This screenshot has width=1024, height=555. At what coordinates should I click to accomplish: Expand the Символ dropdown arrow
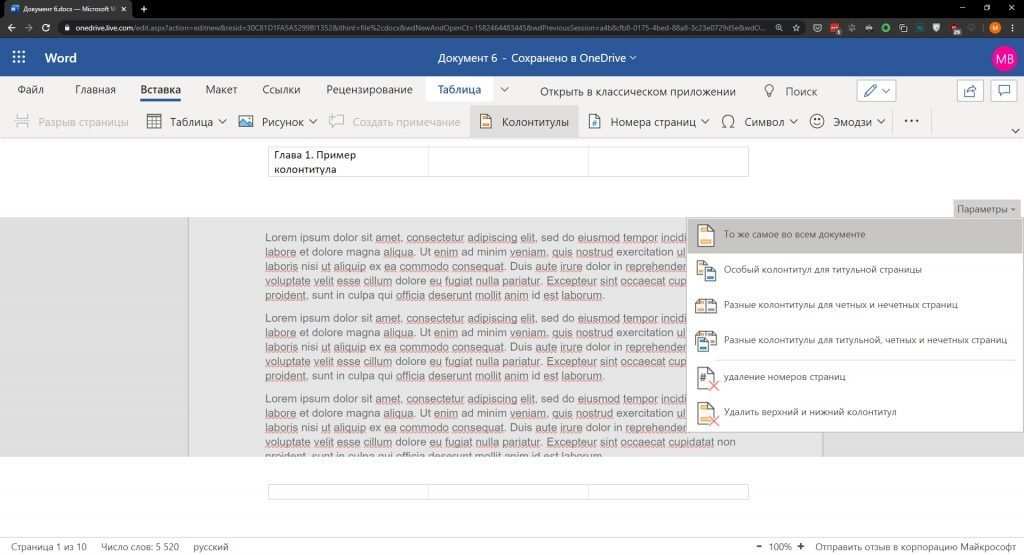[793, 121]
